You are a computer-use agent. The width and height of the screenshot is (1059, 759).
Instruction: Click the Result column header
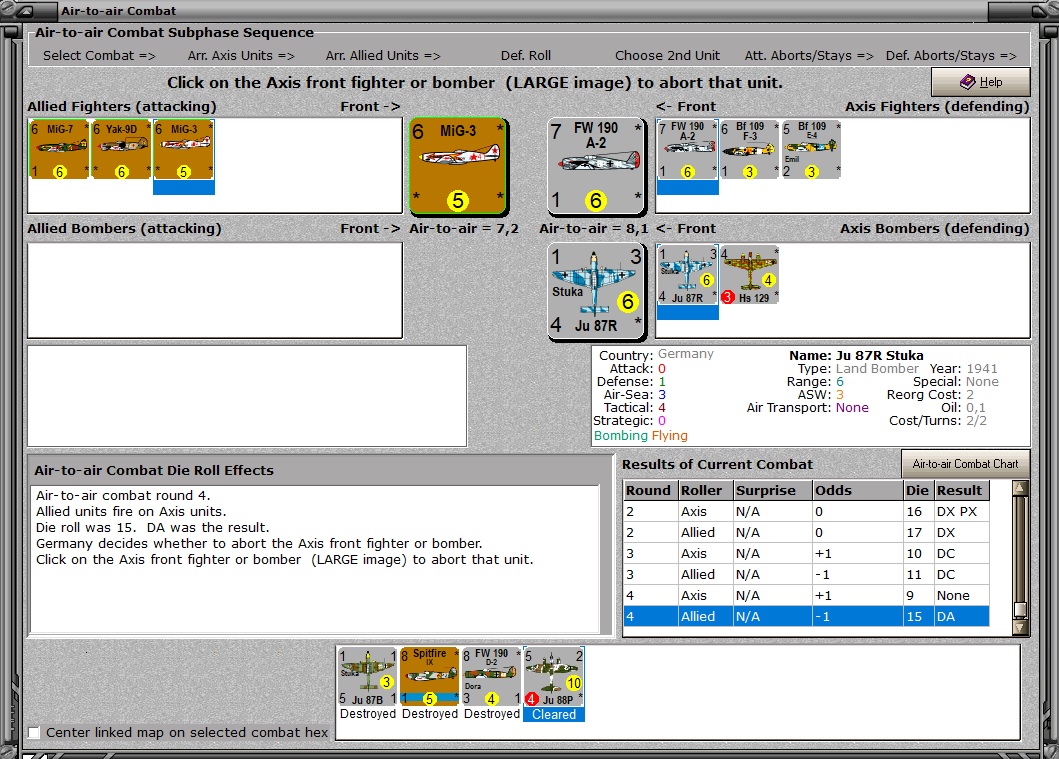click(x=961, y=490)
